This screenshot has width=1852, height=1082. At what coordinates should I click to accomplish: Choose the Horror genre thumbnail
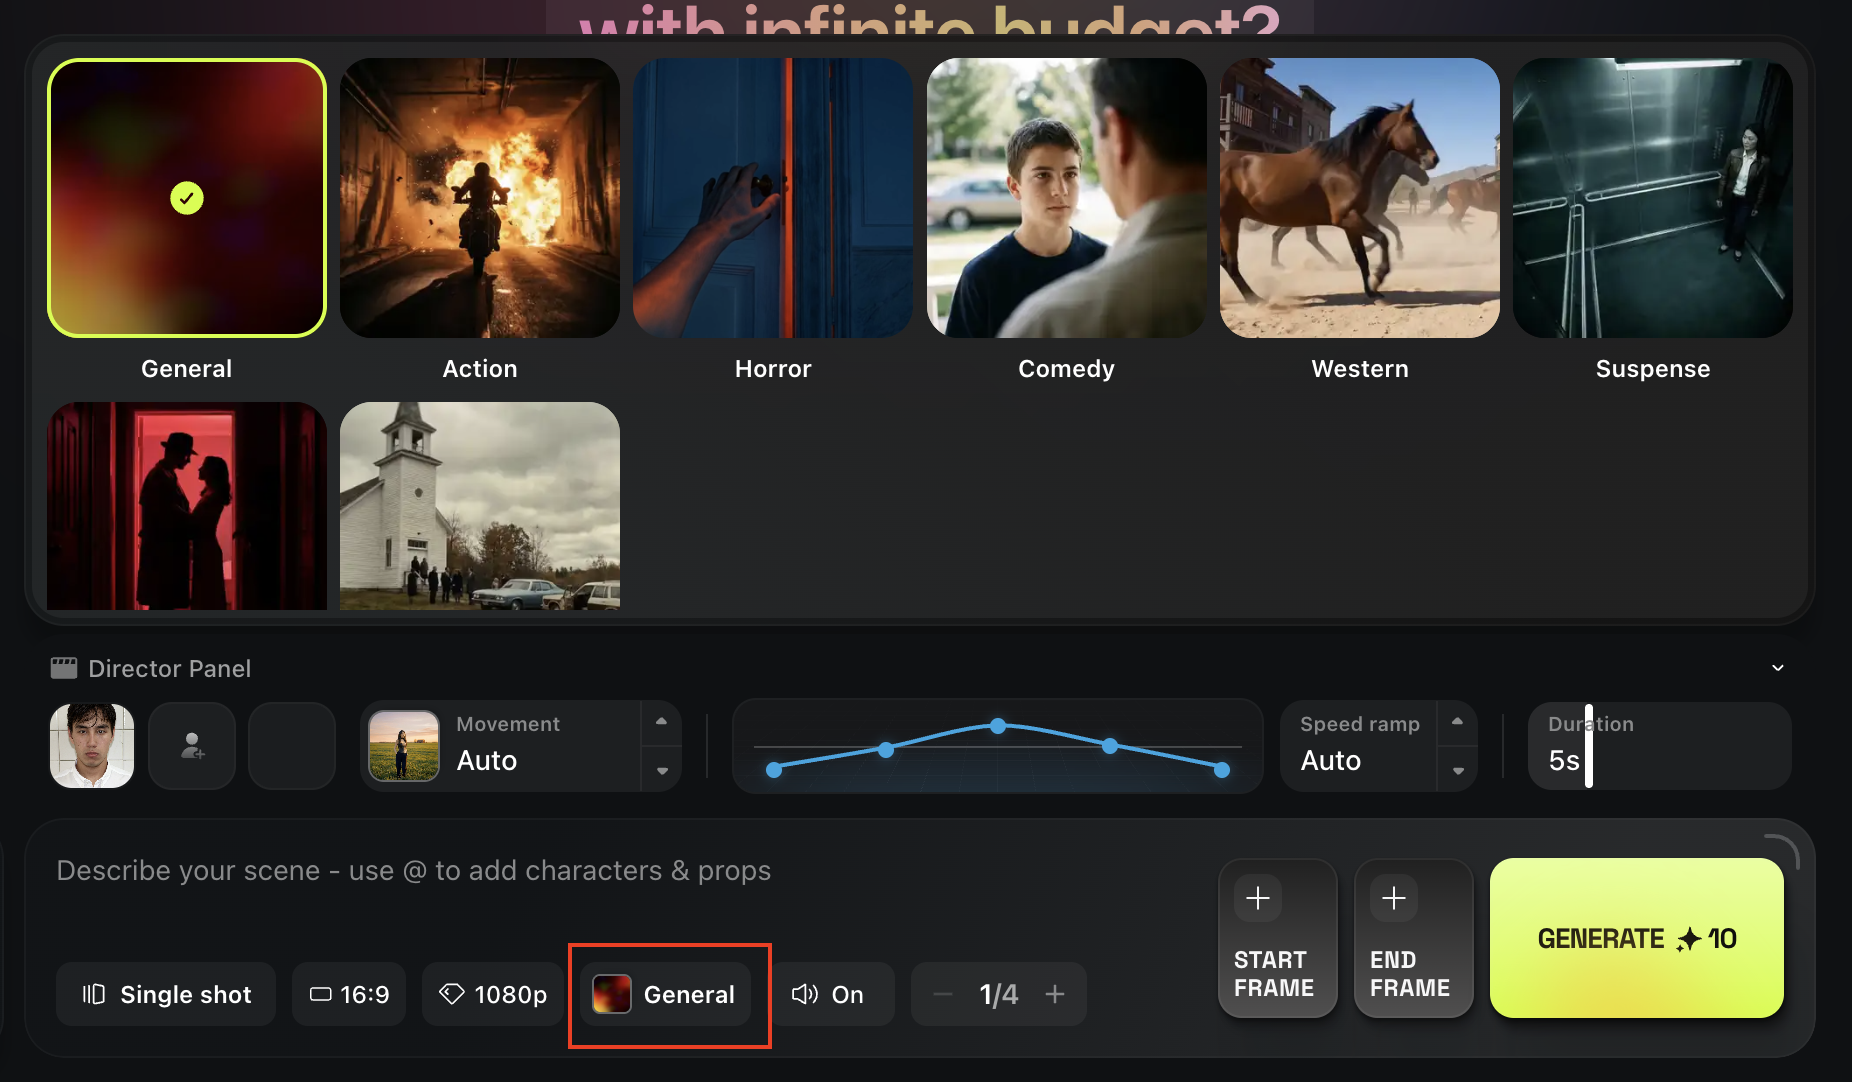(773, 198)
